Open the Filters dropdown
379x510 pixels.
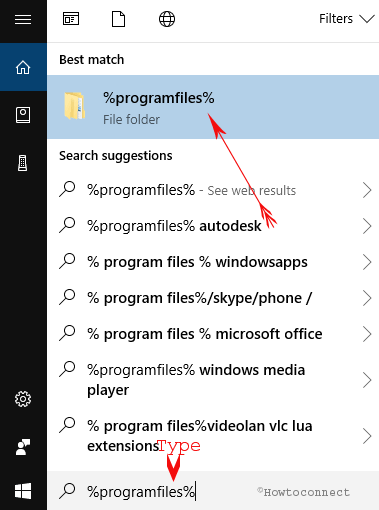[347, 19]
